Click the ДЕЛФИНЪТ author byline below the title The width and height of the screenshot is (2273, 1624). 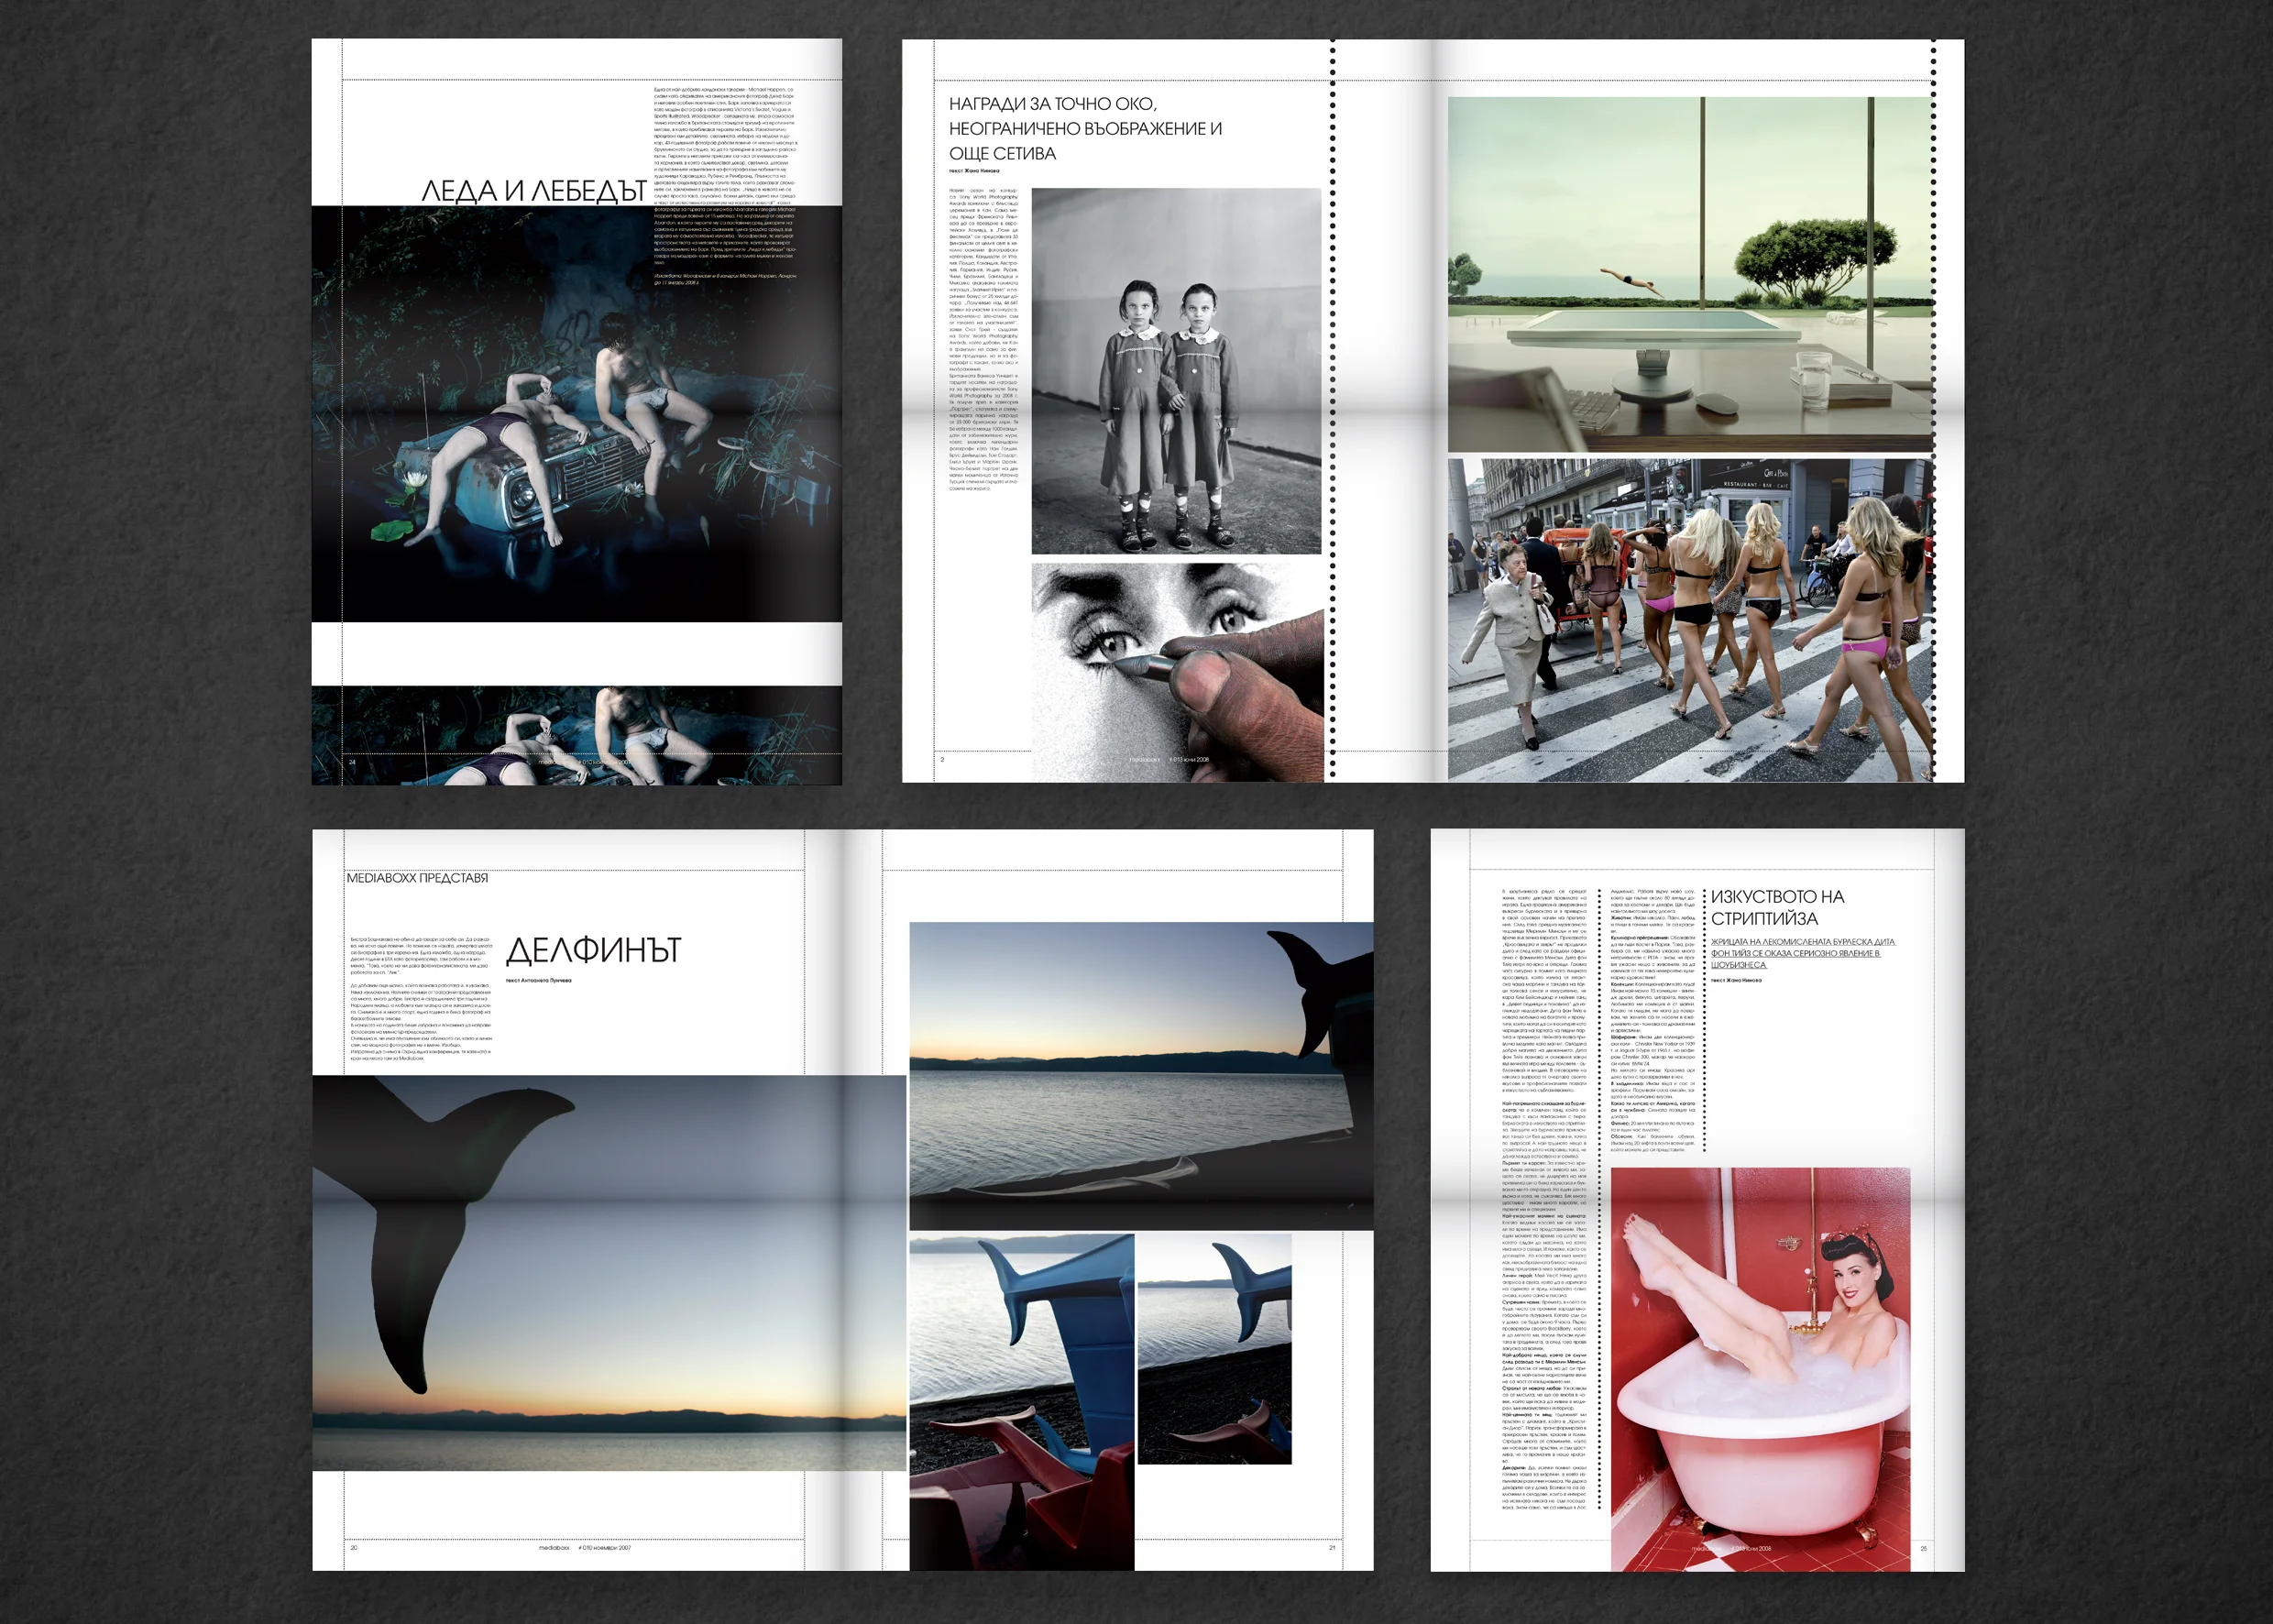538,980
